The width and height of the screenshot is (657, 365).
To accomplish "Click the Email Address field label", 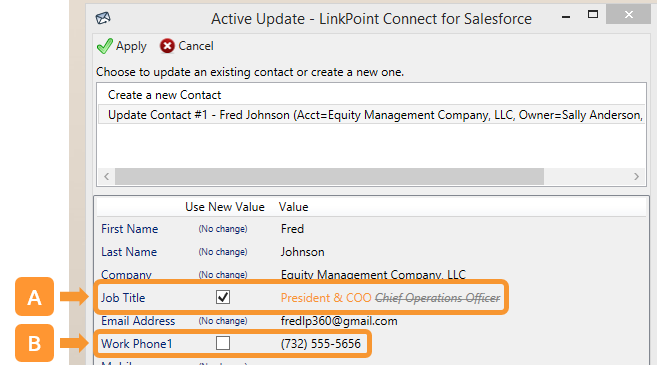I will pos(138,321).
